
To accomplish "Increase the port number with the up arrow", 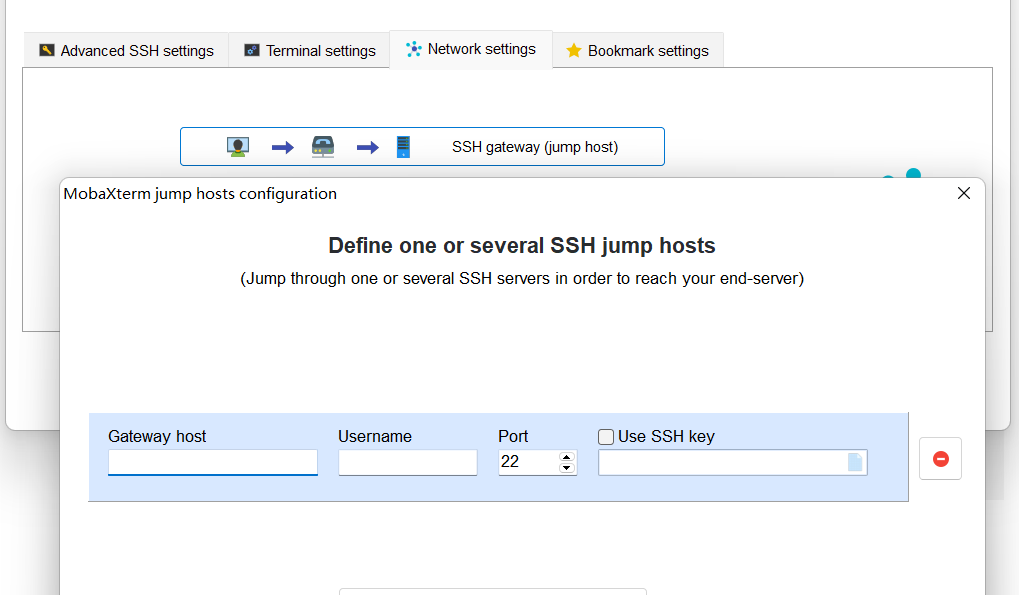I will click(x=567, y=457).
